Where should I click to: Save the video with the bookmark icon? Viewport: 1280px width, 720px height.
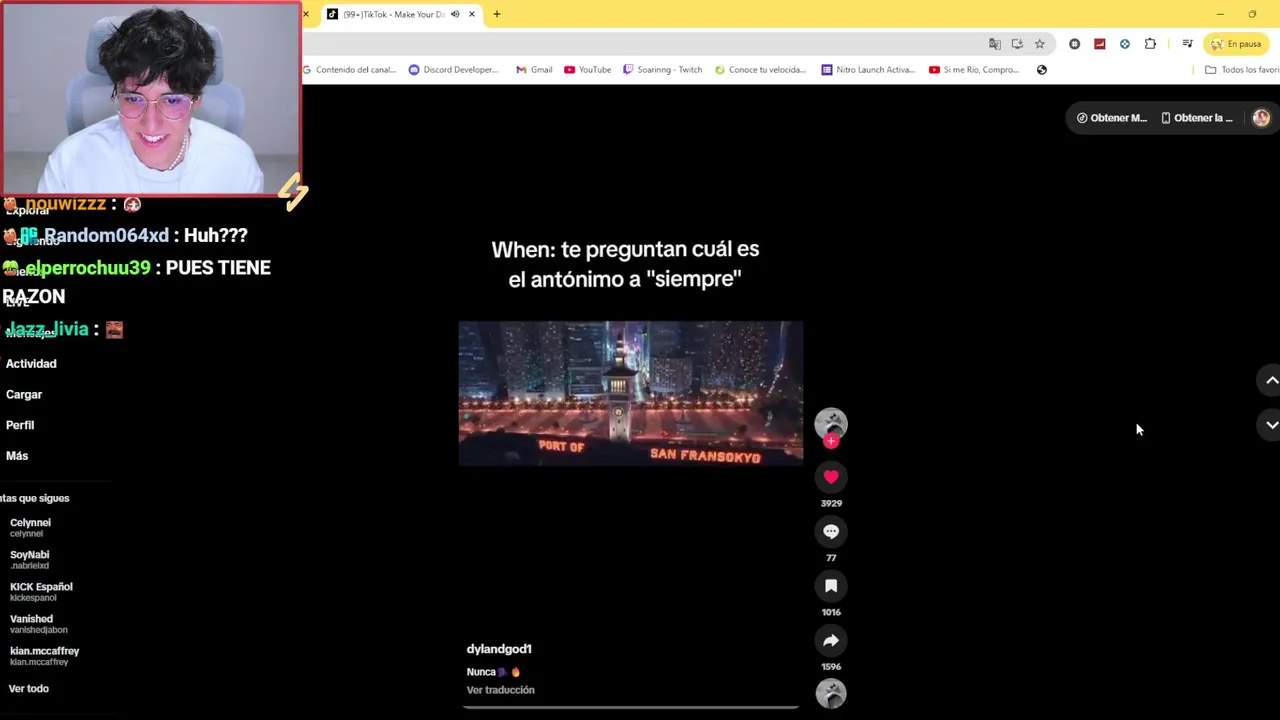click(x=831, y=586)
